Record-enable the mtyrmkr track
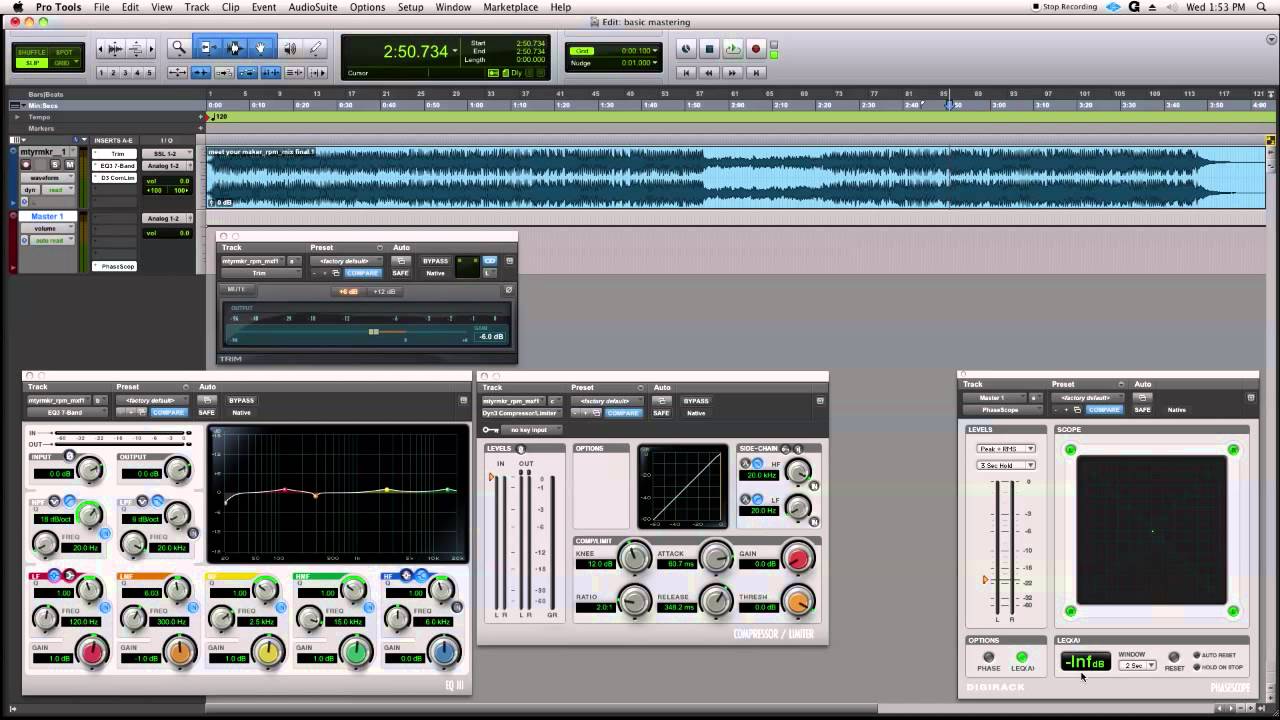The width and height of the screenshot is (1280, 720). click(x=27, y=164)
